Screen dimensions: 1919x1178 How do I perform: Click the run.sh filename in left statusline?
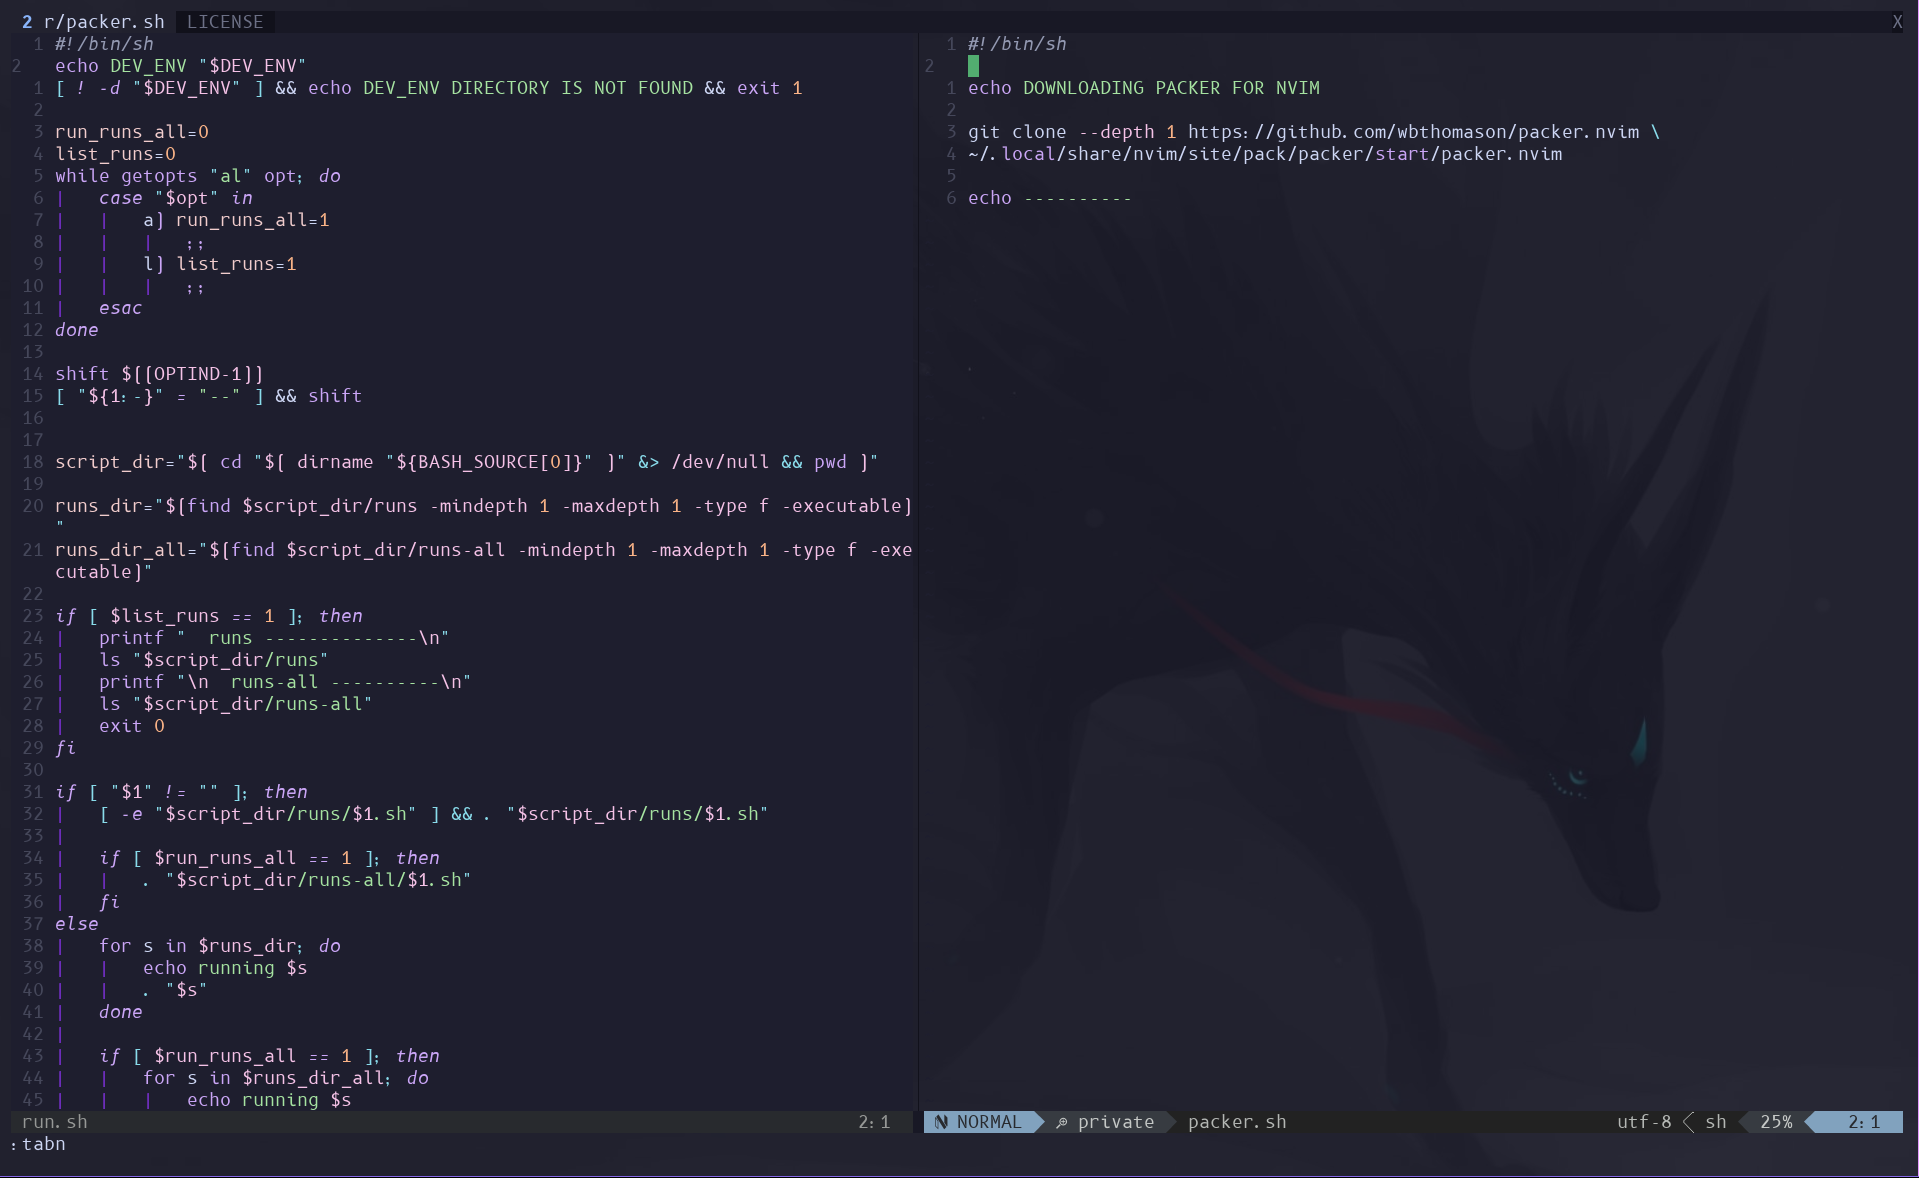pyautogui.click(x=55, y=1122)
